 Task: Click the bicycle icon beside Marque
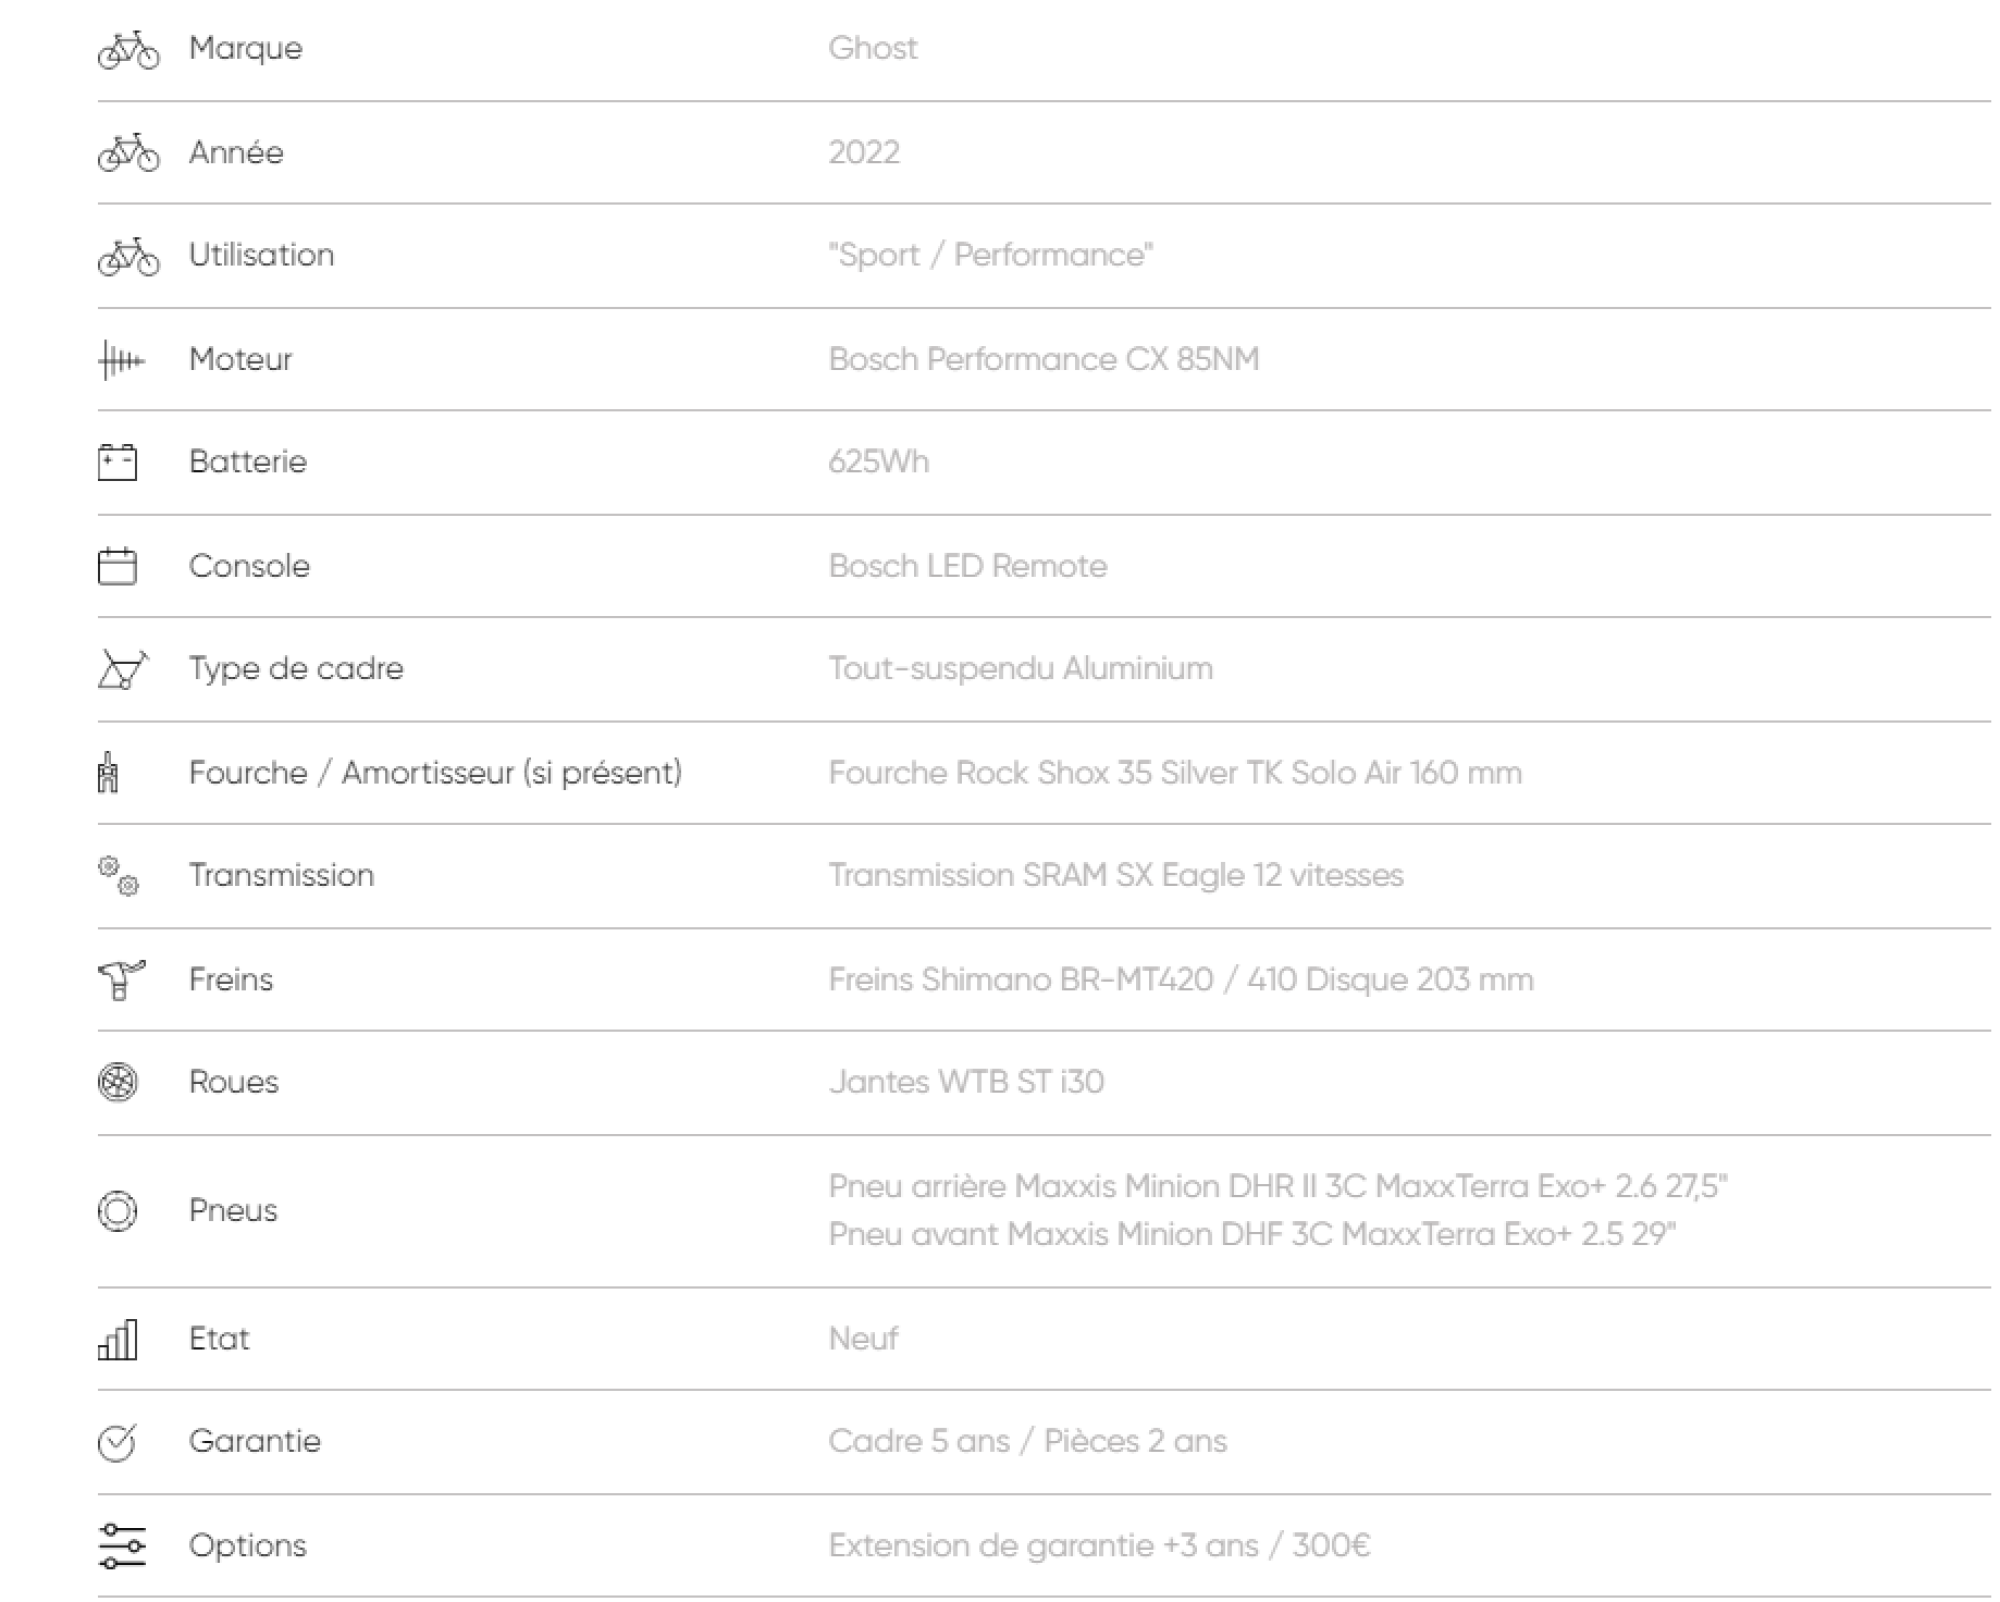click(128, 50)
